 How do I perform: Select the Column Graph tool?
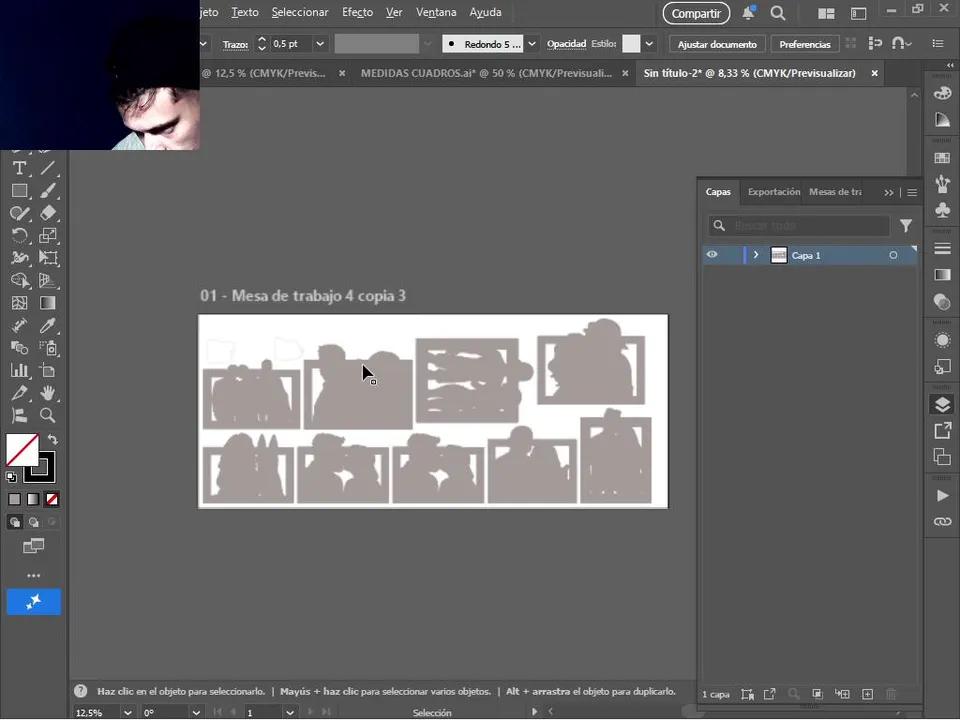[x=19, y=370]
